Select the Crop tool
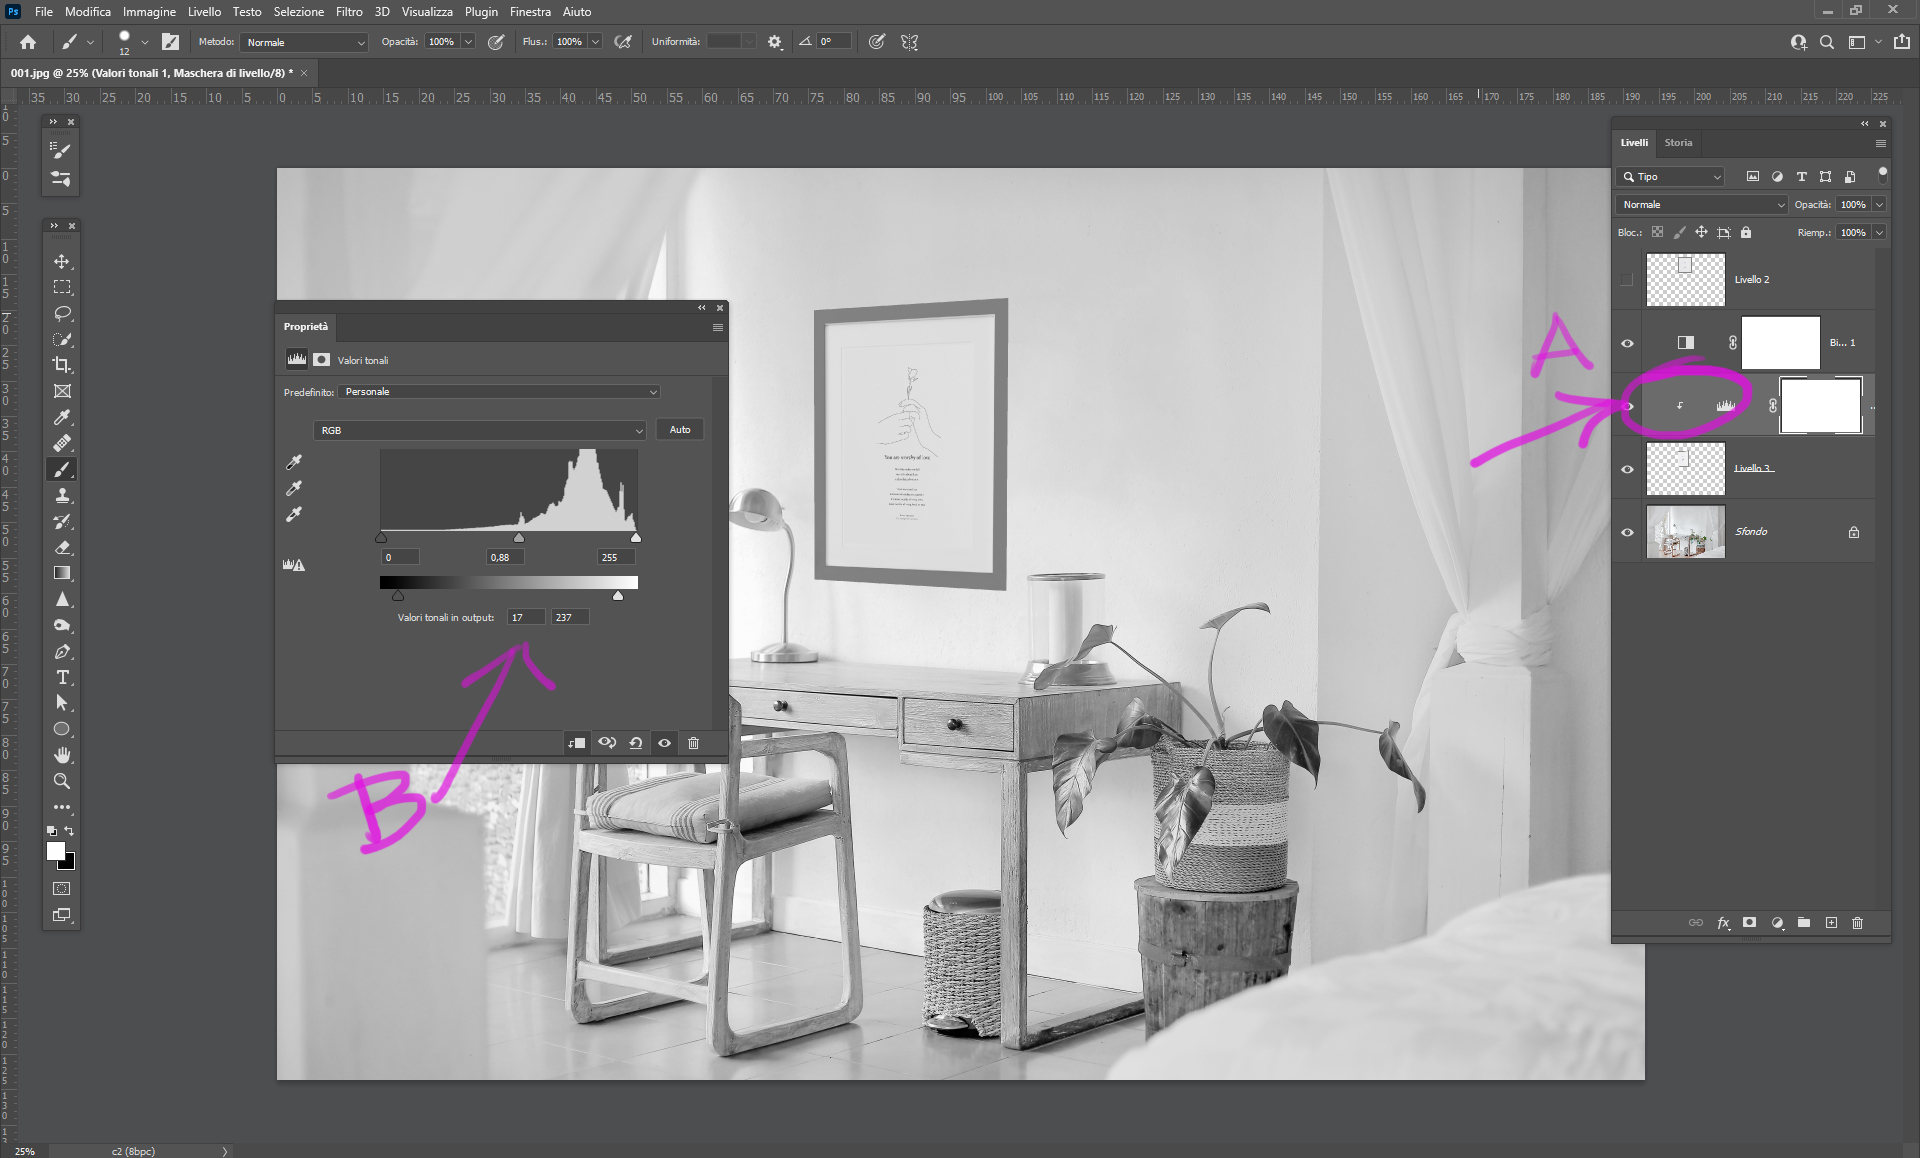Viewport: 1920px width, 1158px height. pyautogui.click(x=62, y=365)
